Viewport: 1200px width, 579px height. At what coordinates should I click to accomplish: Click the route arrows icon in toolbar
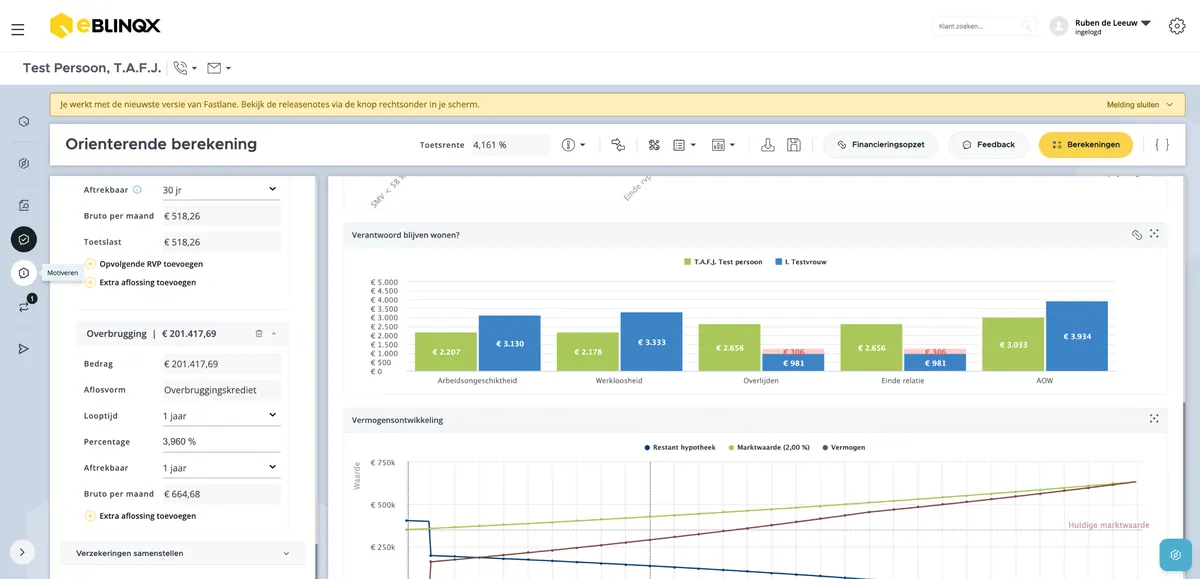[618, 145]
